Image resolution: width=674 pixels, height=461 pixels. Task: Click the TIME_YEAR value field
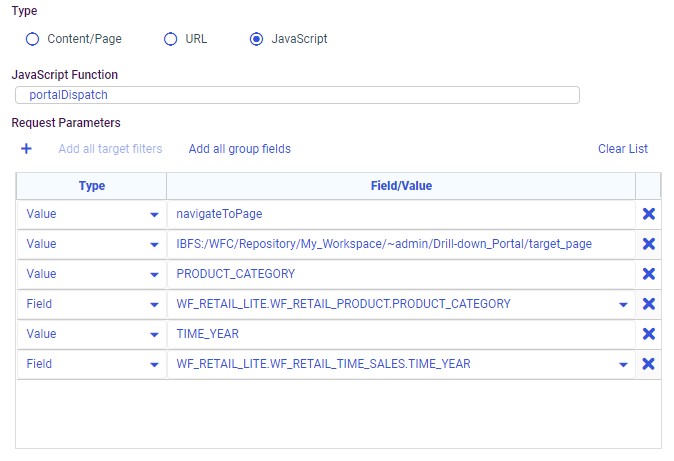(x=401, y=334)
